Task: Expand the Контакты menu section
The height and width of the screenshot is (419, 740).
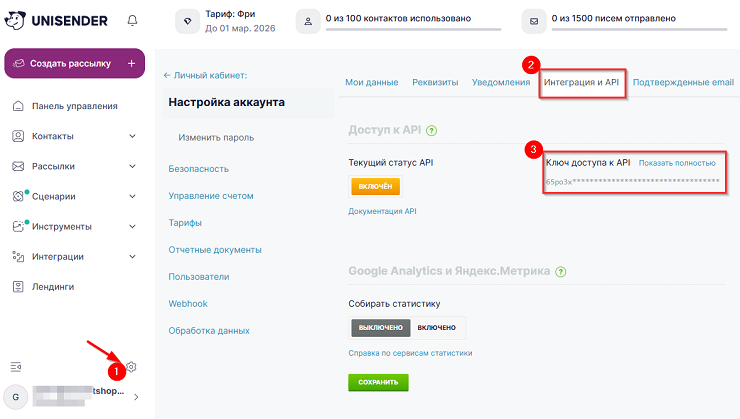Action: [x=132, y=136]
